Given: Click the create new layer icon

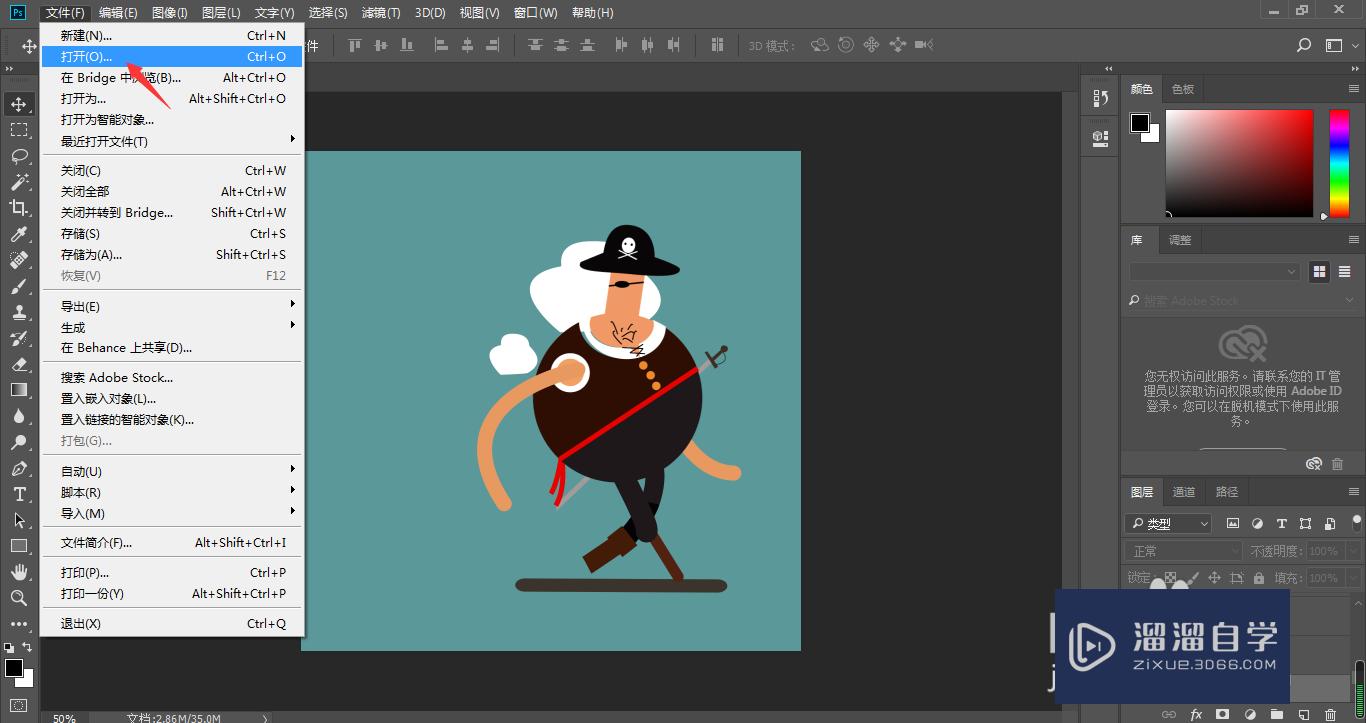Looking at the screenshot, I should [1303, 715].
